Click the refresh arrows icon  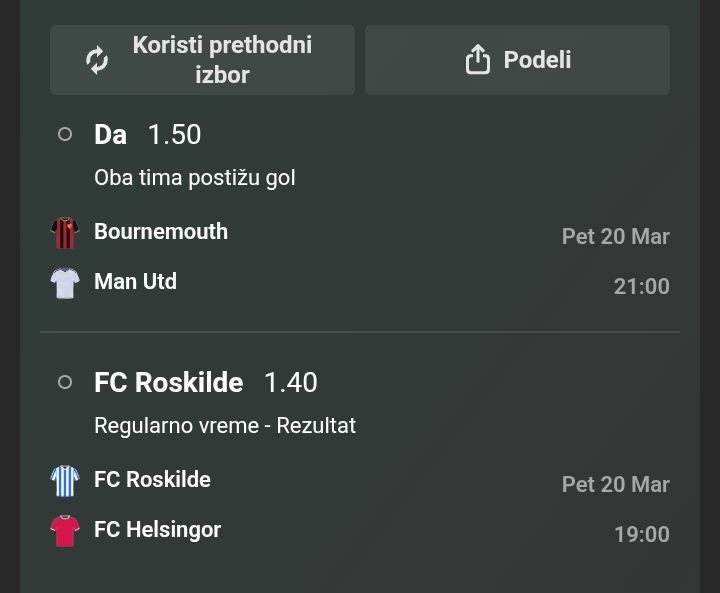(97, 60)
